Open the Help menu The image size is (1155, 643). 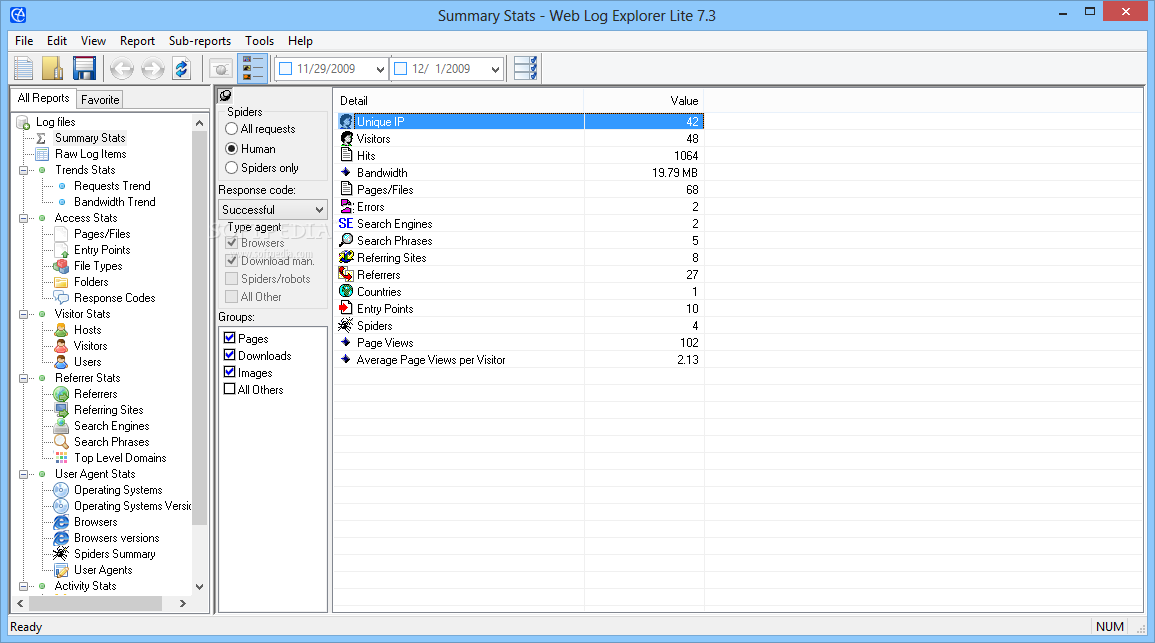[x=300, y=41]
